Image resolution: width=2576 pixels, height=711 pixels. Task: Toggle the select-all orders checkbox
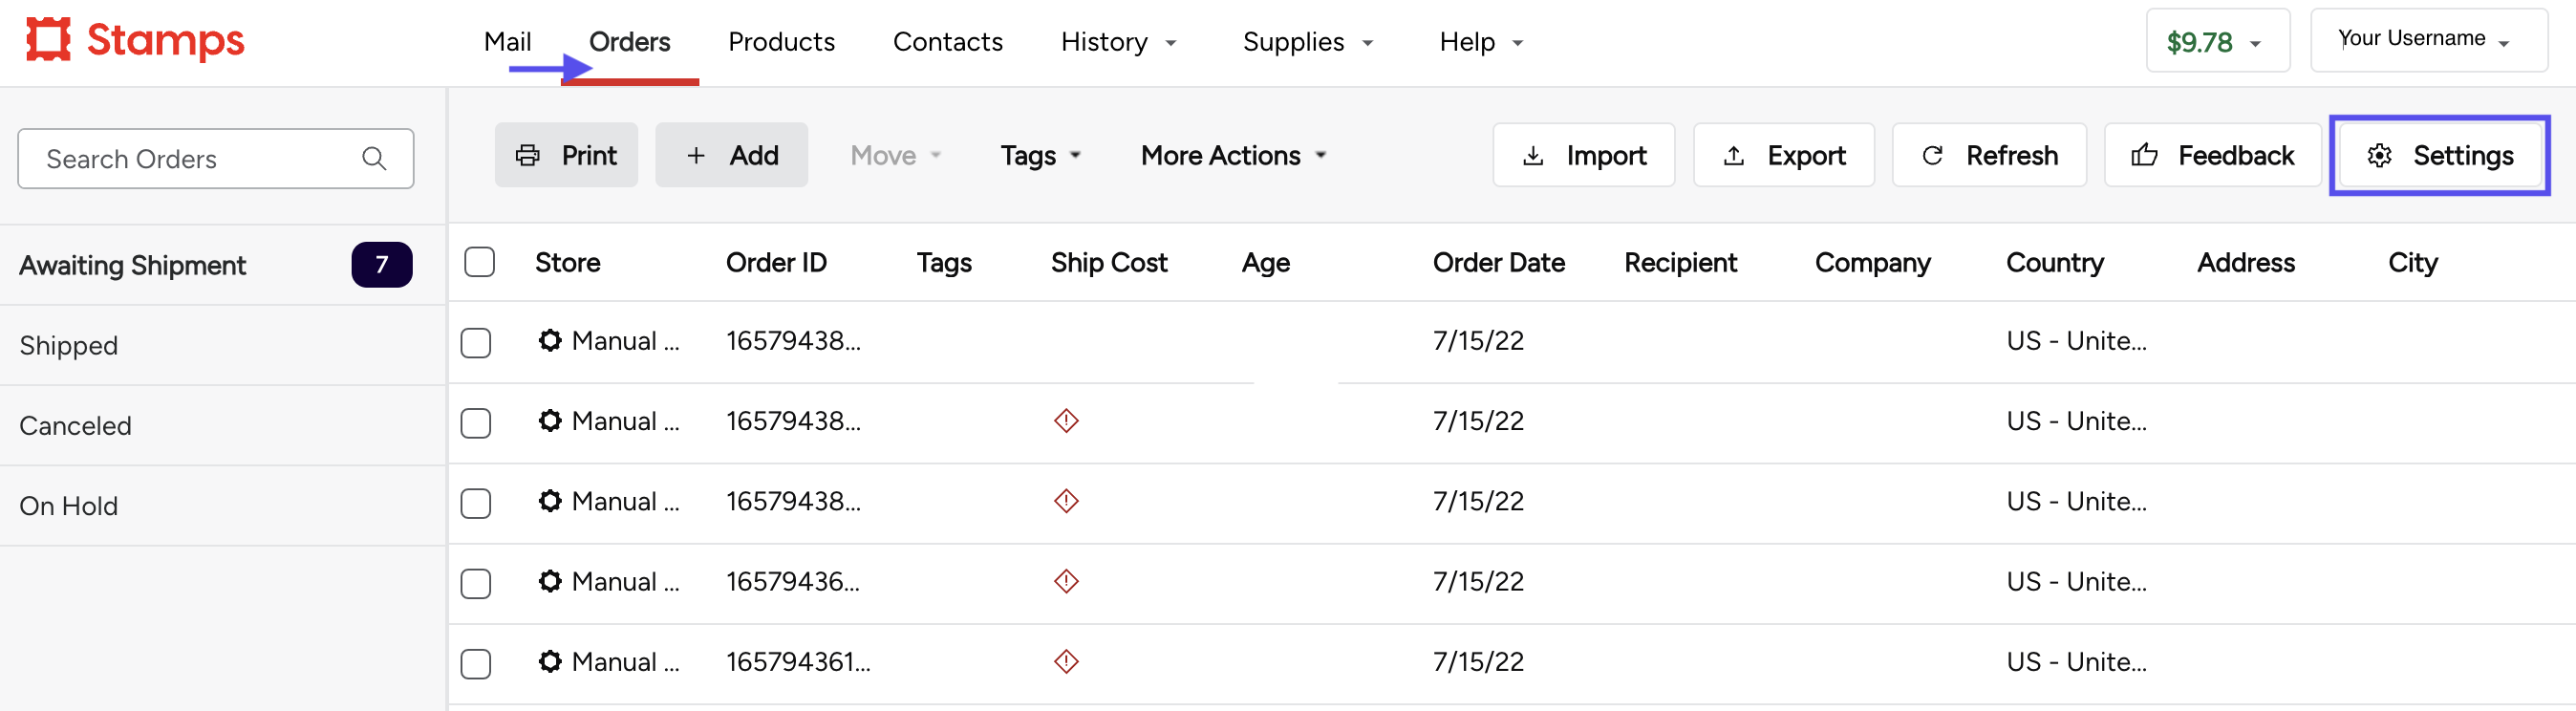(480, 262)
